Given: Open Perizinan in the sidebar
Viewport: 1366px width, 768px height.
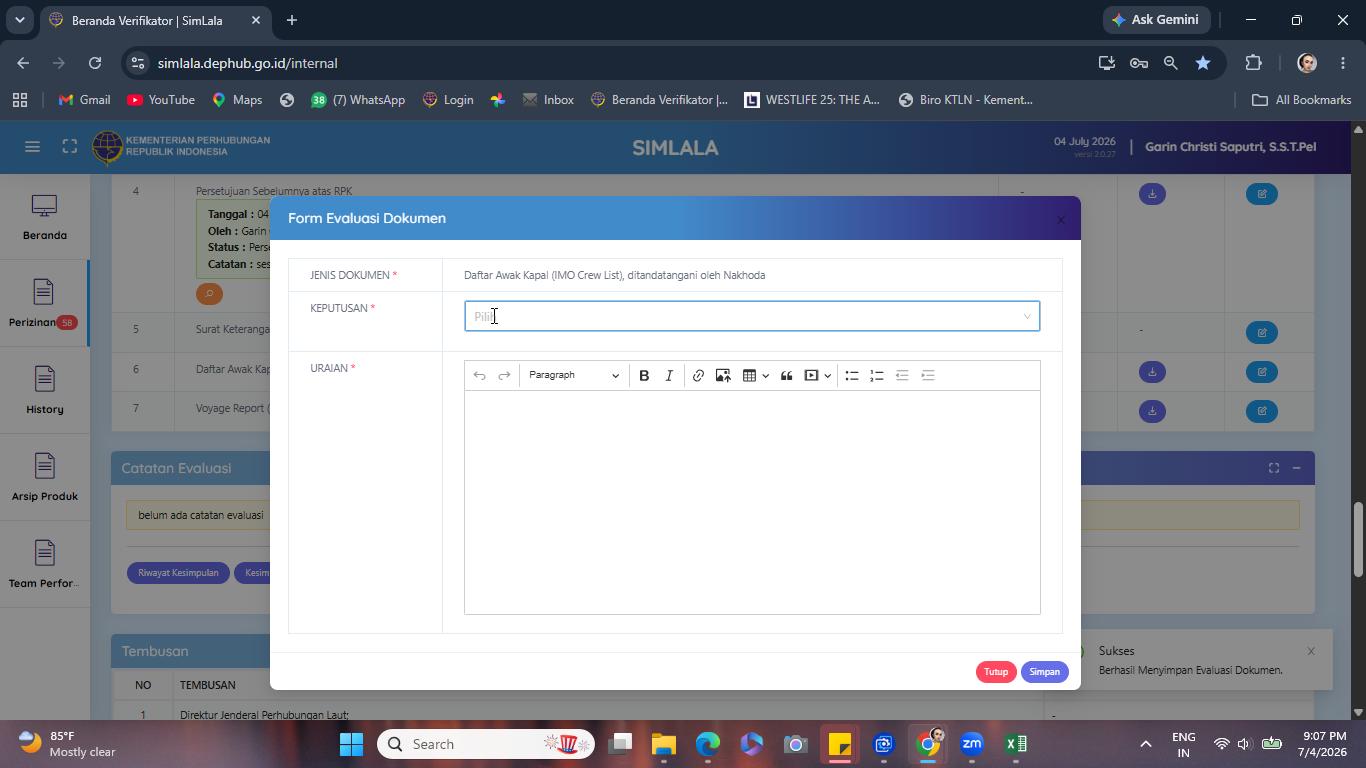Looking at the screenshot, I should [43, 304].
